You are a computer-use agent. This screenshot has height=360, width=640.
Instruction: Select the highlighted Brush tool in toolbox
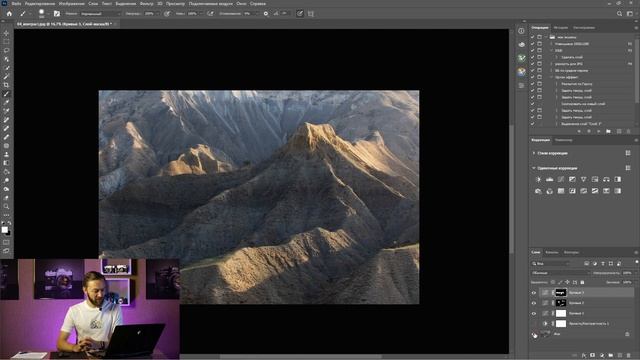6,94
